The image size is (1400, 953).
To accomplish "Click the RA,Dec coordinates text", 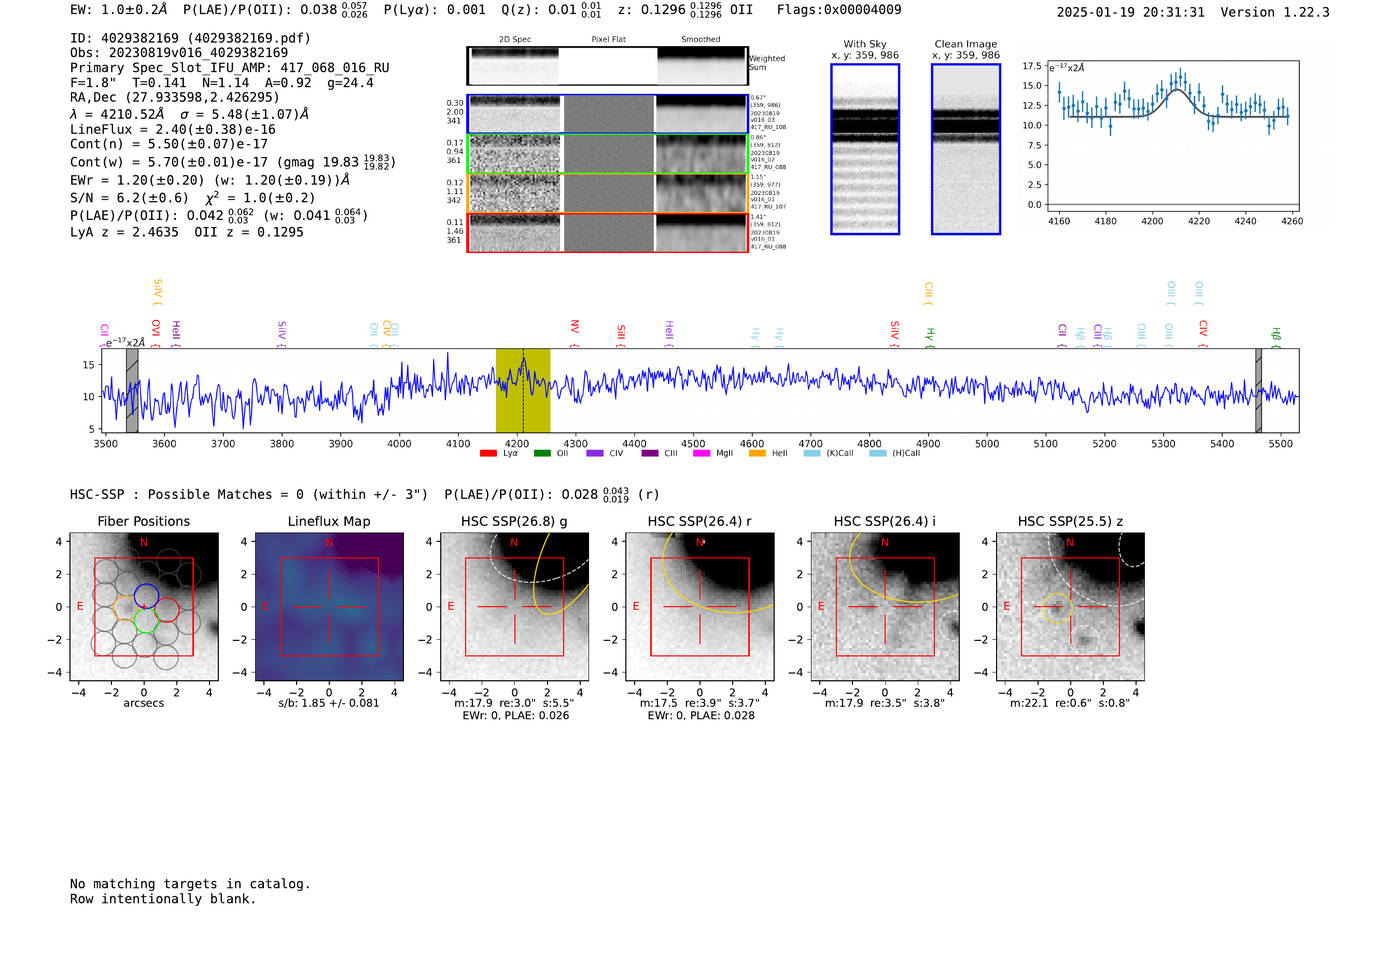I will coord(175,98).
